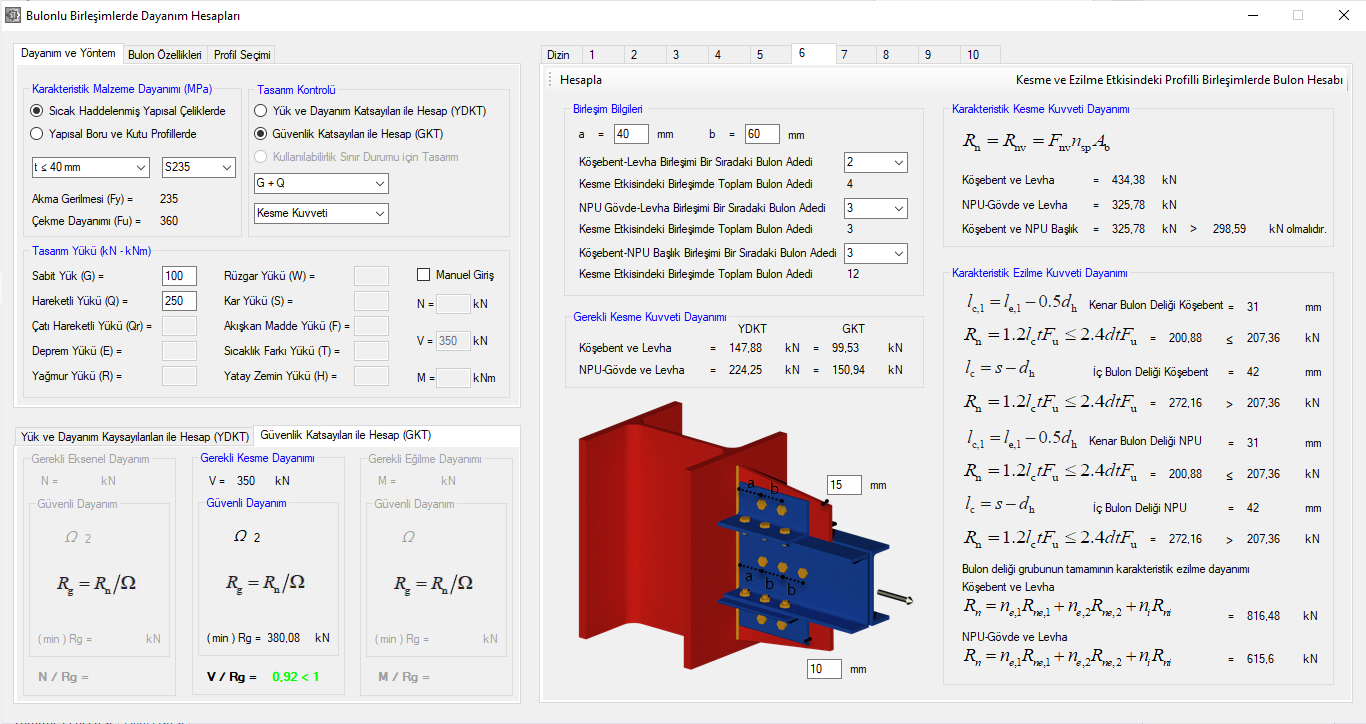Open Köşebent-NPU Başlık bolt count dropdown
The image size is (1366, 724).
click(x=875, y=253)
